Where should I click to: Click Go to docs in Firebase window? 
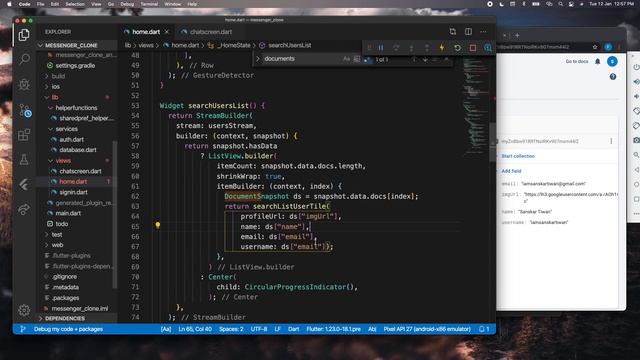coord(577,61)
